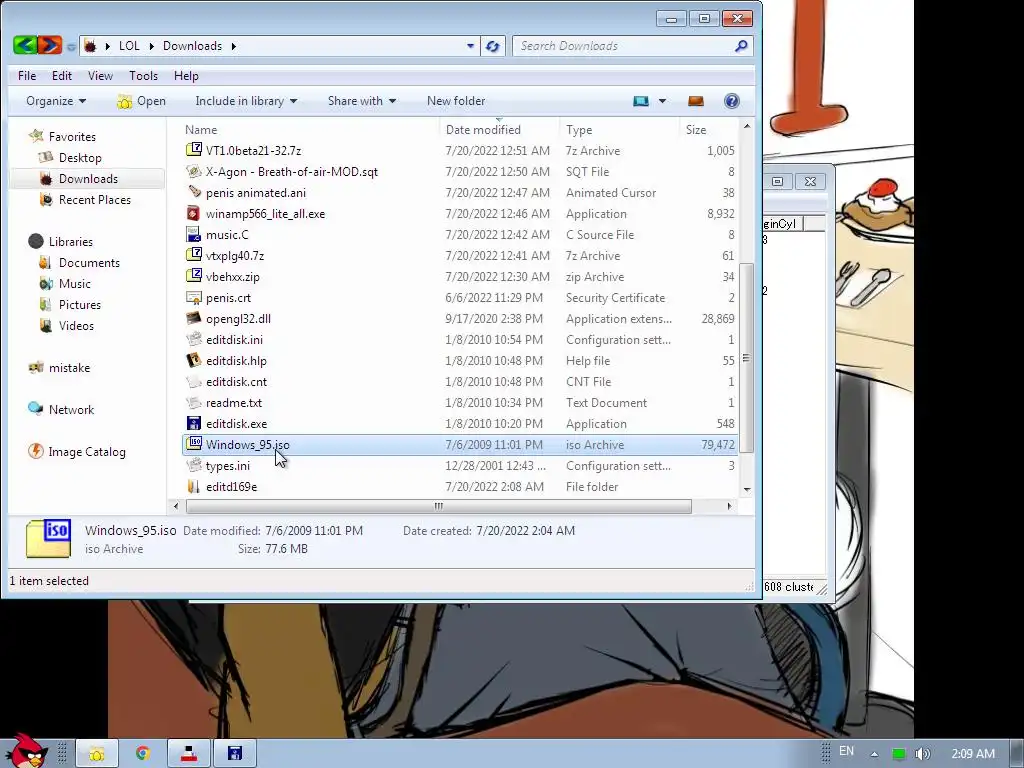
Task: Click the penis.crt certificate file icon
Action: 193,297
